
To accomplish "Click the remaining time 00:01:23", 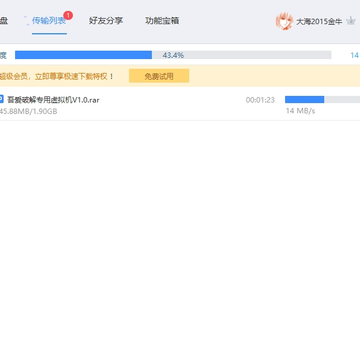I will 260,100.
